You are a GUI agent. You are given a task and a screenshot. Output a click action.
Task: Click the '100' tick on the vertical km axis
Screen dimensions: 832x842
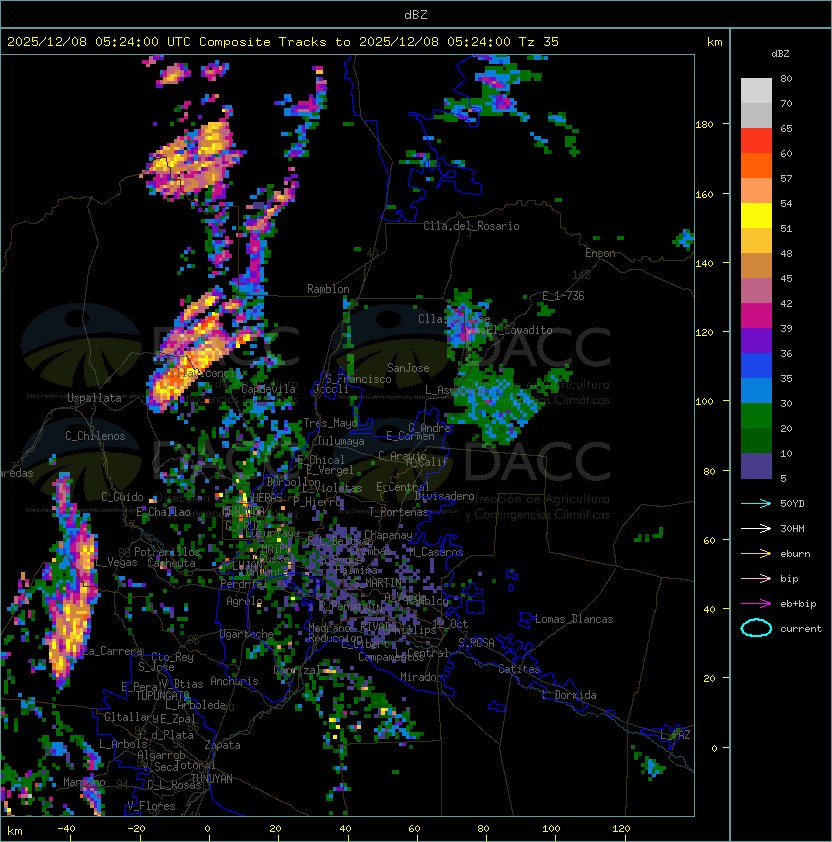(704, 402)
